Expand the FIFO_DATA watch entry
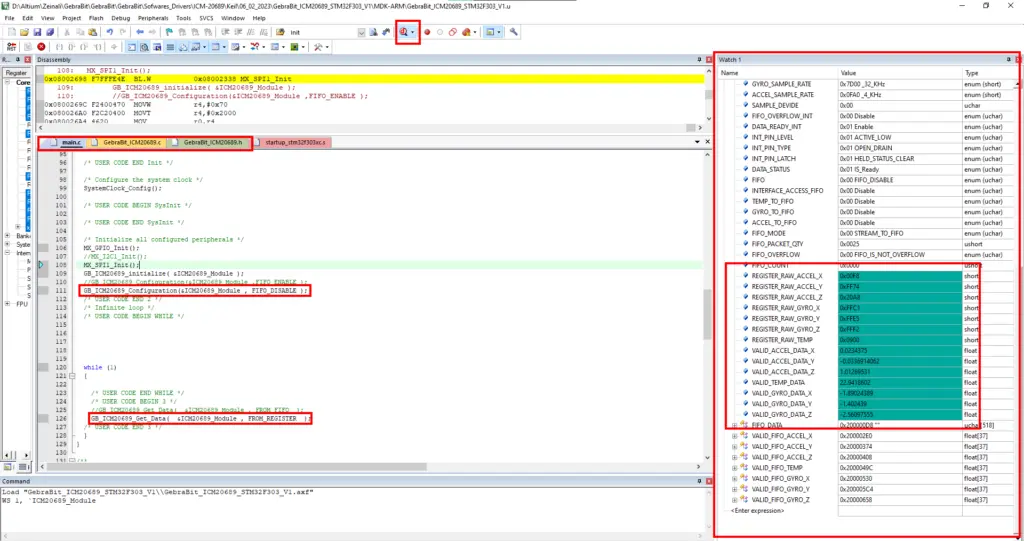This screenshot has height=541, width=1024. (735, 425)
